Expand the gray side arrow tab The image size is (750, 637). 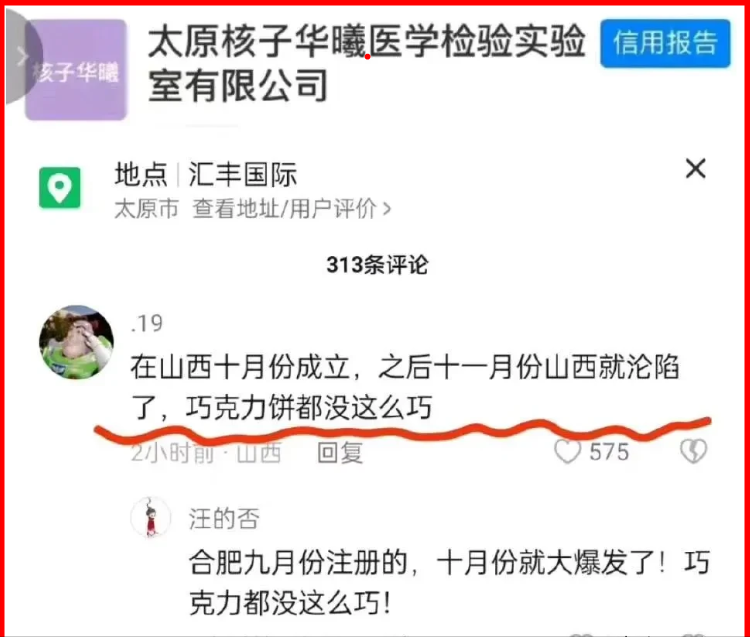(22, 56)
